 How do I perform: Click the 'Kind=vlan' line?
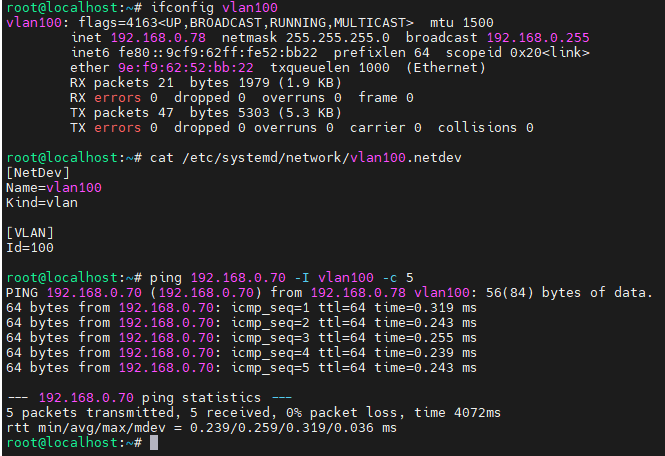pyautogui.click(x=42, y=203)
